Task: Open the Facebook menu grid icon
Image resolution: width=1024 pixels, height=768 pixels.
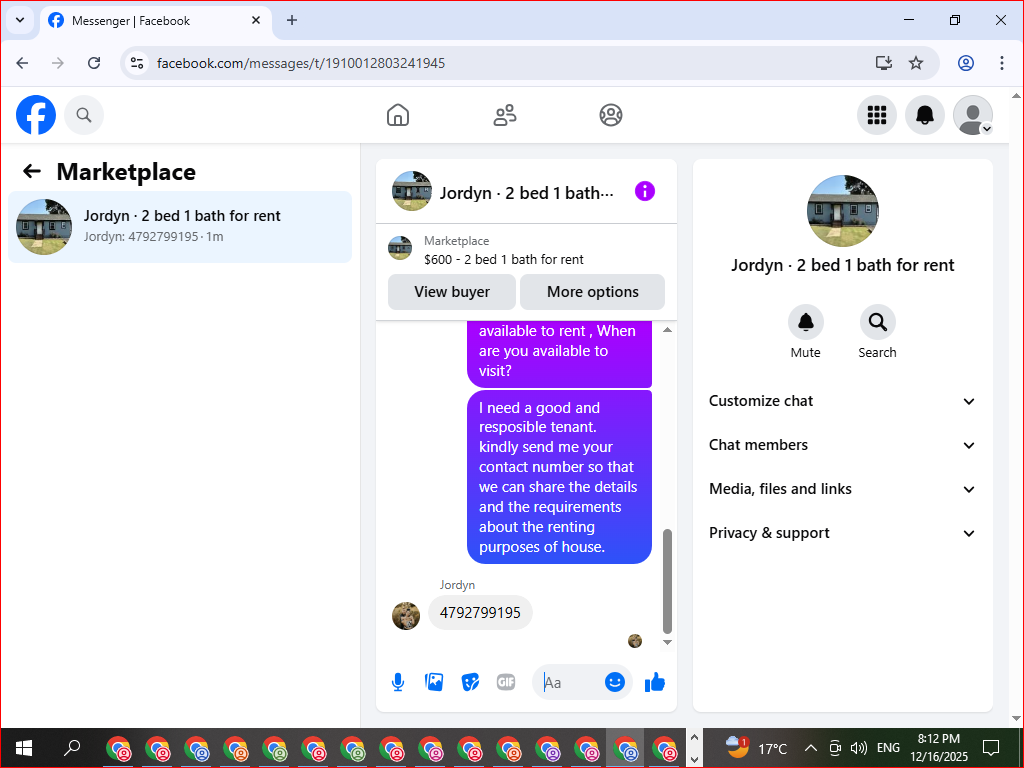Action: (876, 115)
